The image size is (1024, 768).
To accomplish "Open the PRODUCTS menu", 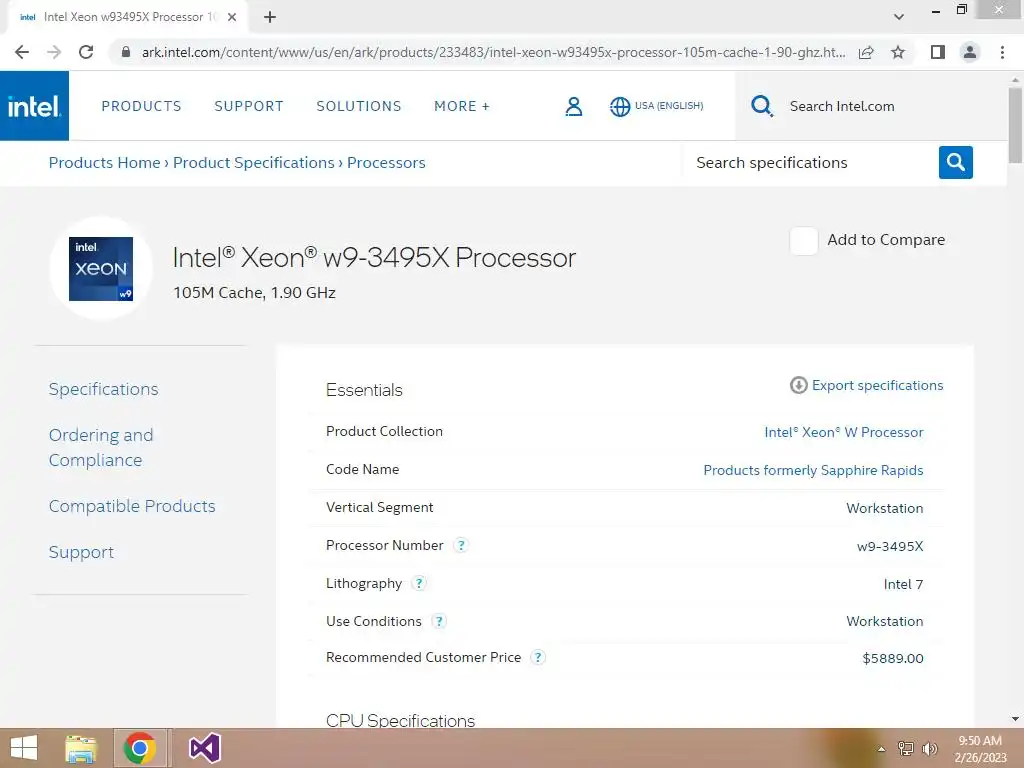I will (141, 106).
